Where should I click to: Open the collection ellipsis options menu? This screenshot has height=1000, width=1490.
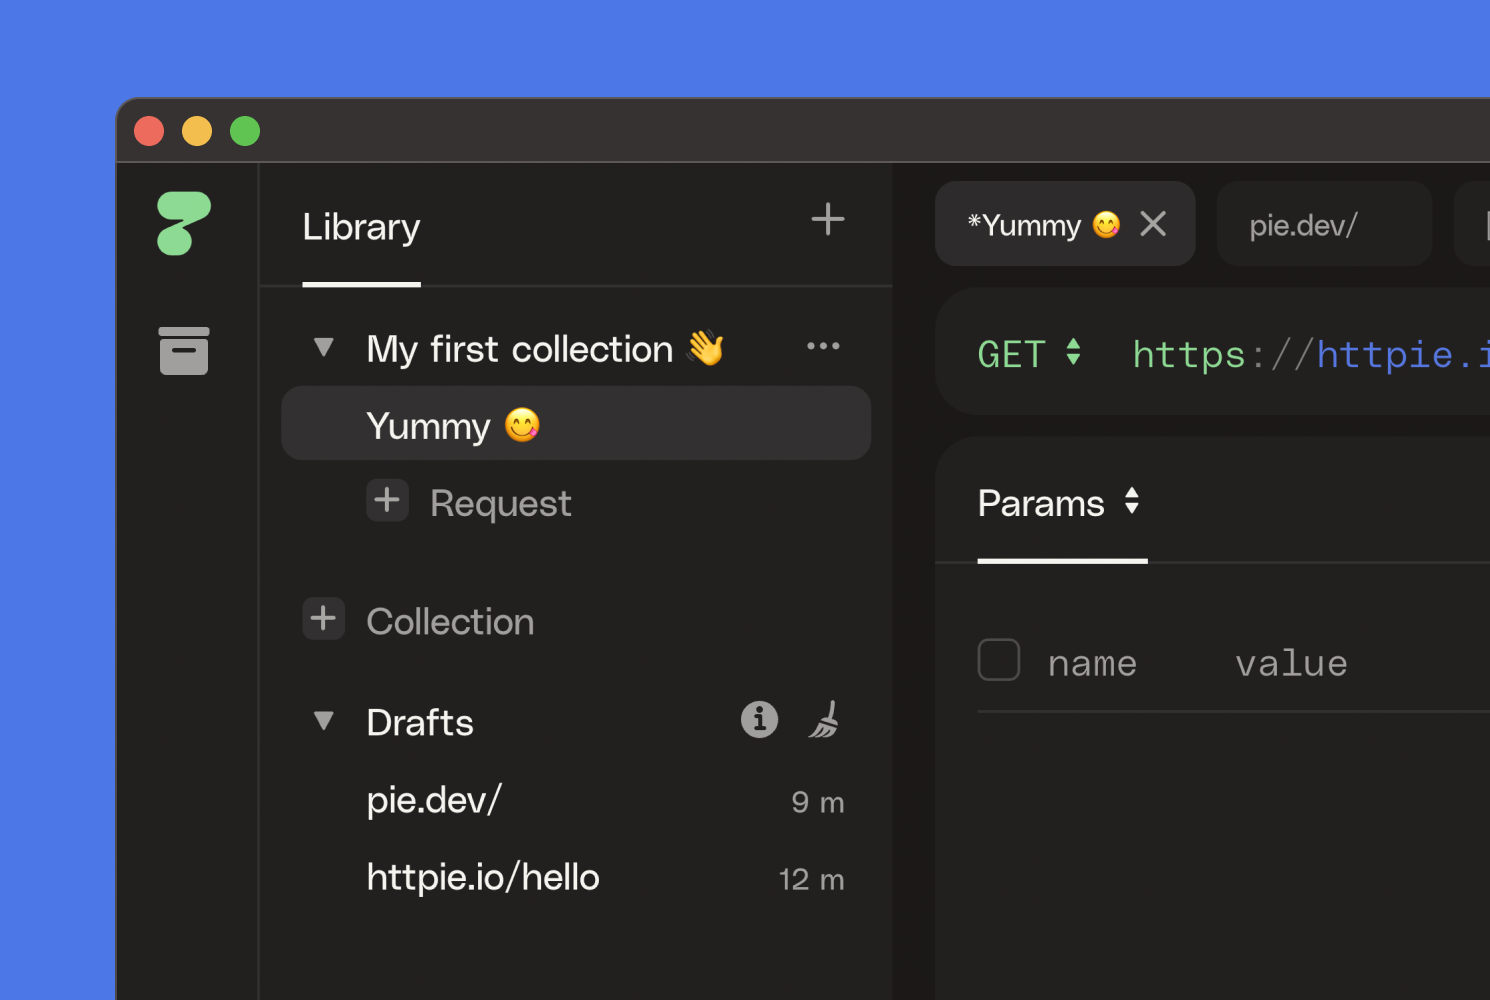[x=822, y=345]
